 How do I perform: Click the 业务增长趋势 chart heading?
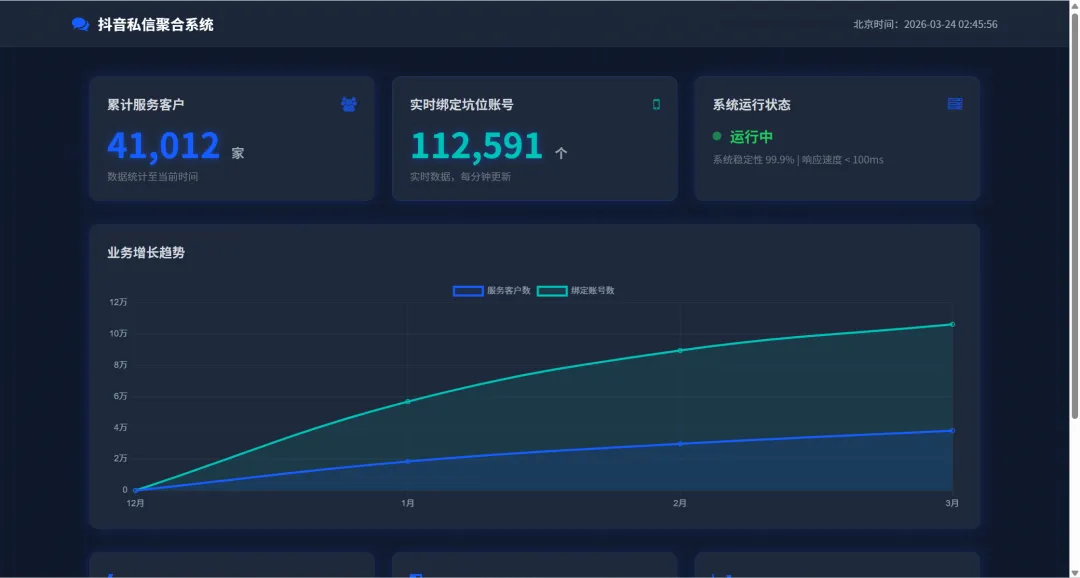point(146,253)
